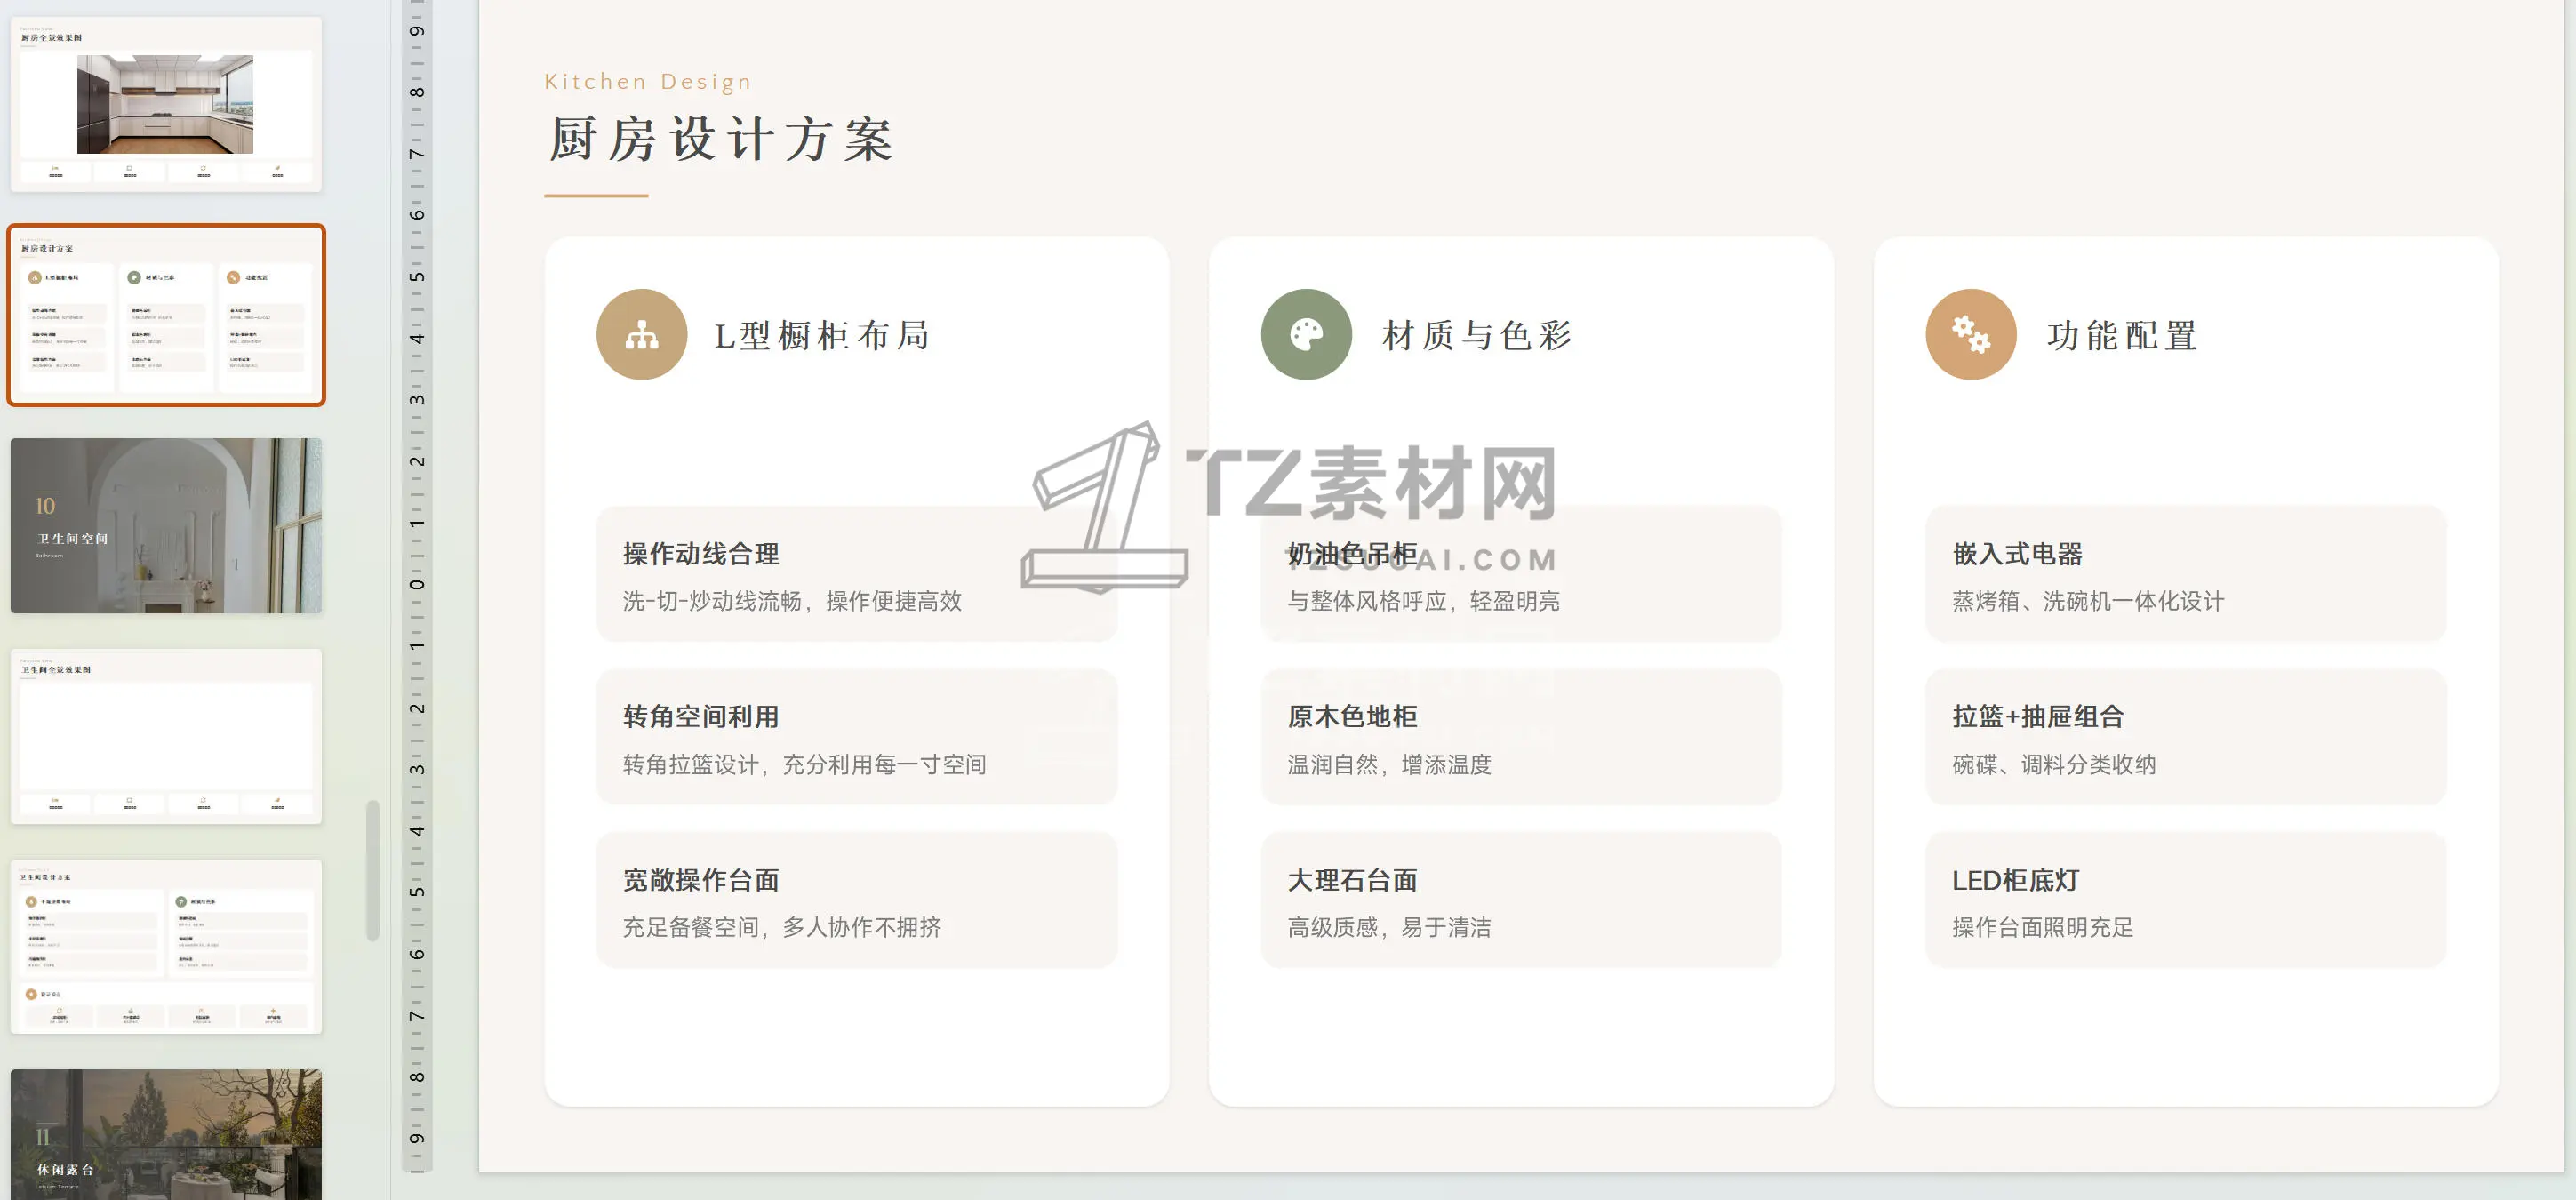
Task: Select the 厨房全景效果图 slide thumbnail
Action: click(x=166, y=104)
